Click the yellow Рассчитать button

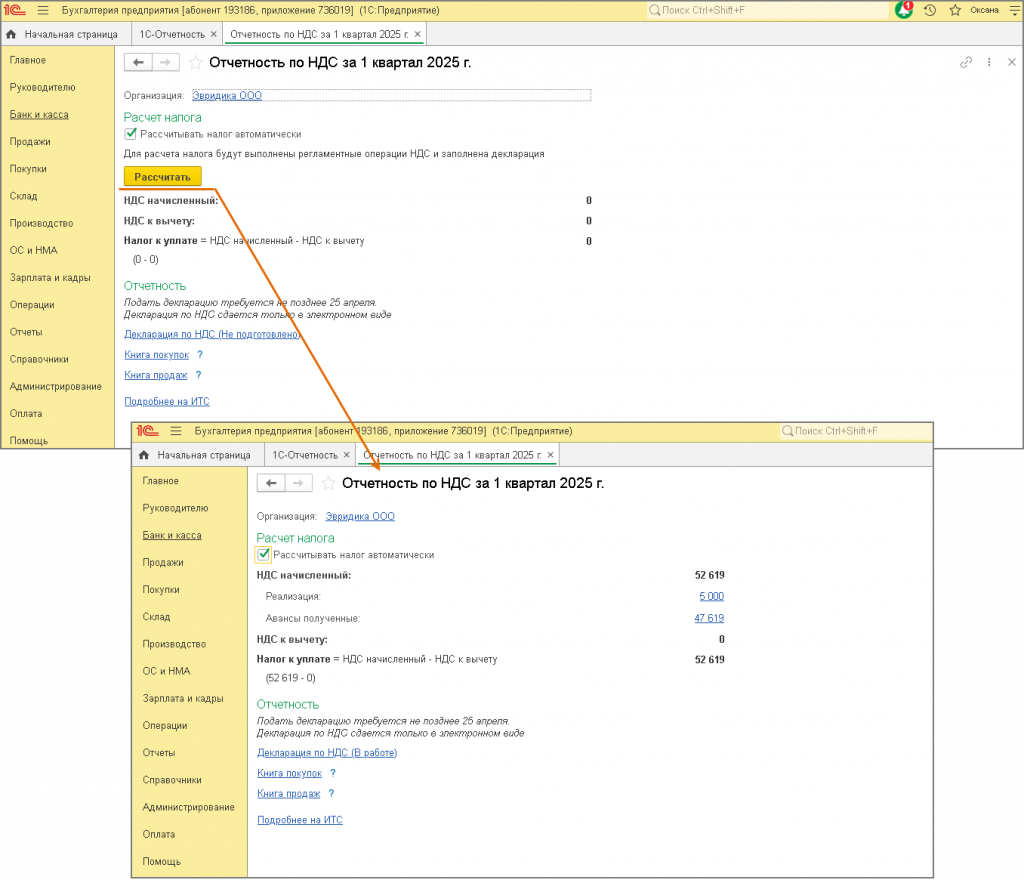[x=163, y=176]
